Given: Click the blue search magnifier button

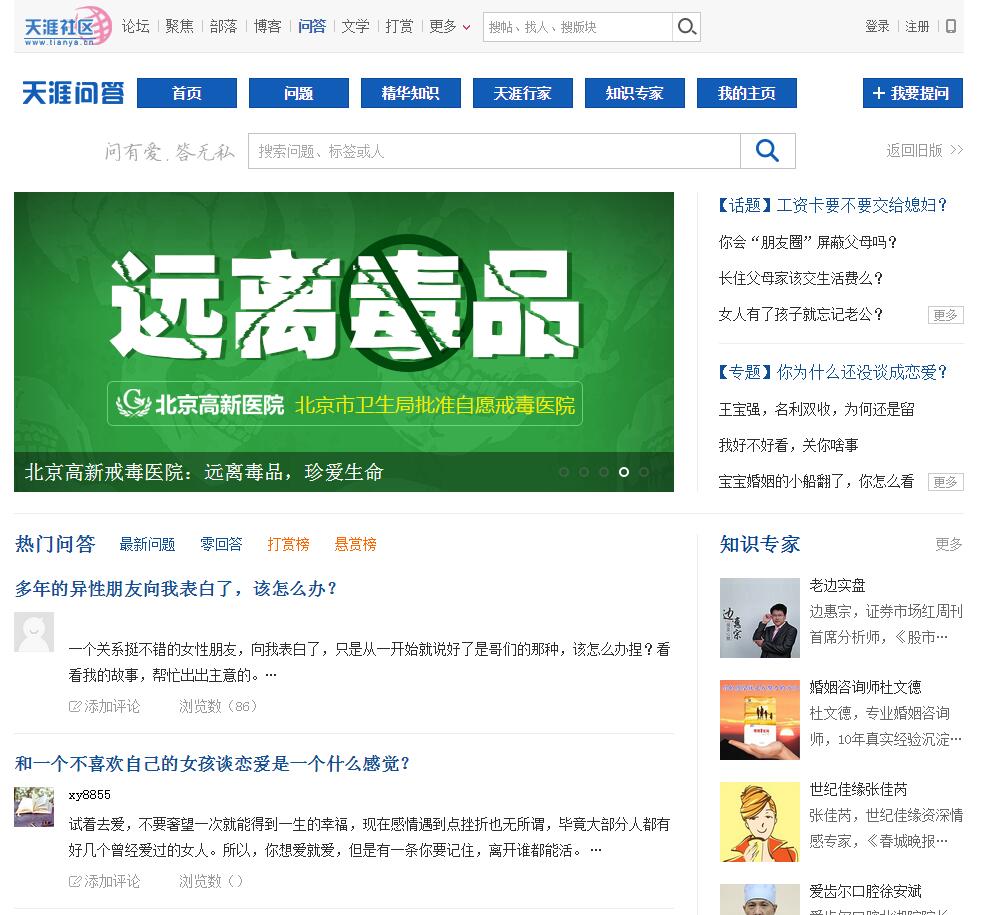Looking at the screenshot, I should click(x=767, y=151).
